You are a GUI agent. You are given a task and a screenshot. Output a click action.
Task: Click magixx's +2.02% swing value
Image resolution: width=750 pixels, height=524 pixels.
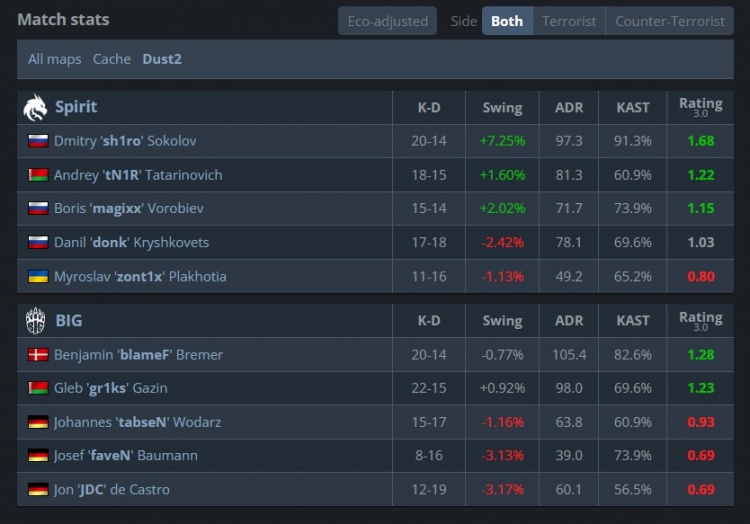502,208
